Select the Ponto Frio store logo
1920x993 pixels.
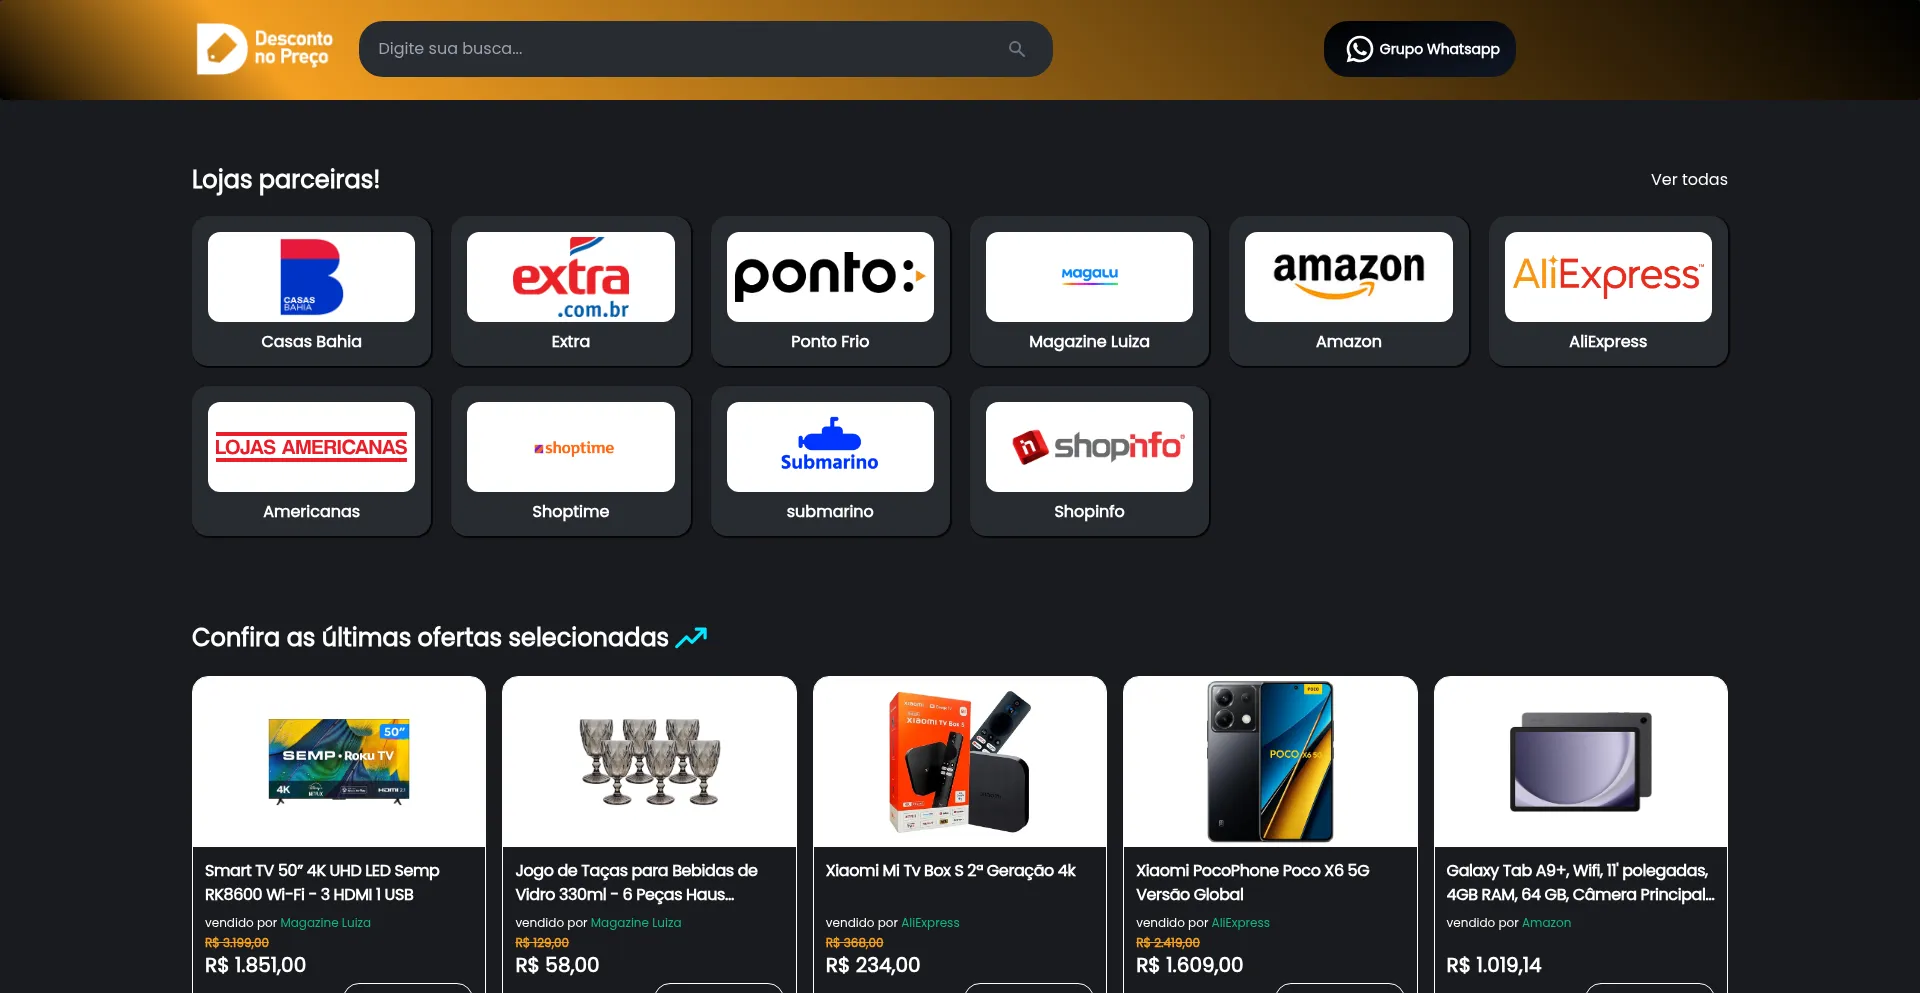tap(830, 277)
